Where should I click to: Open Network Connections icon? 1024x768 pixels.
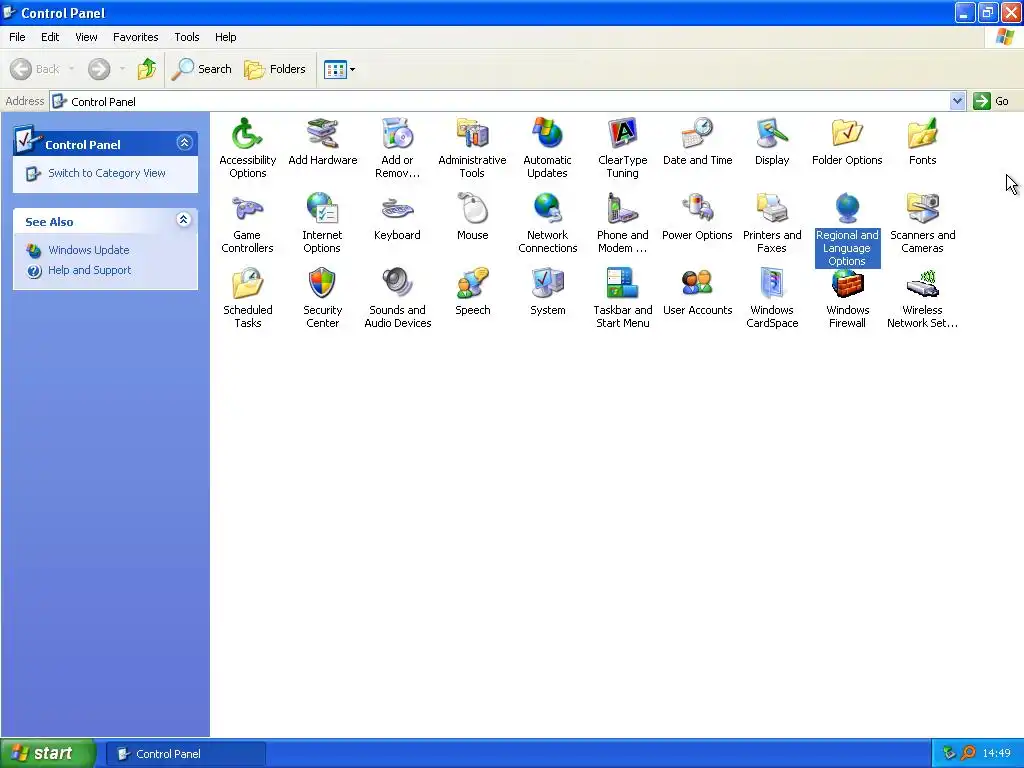(x=547, y=208)
